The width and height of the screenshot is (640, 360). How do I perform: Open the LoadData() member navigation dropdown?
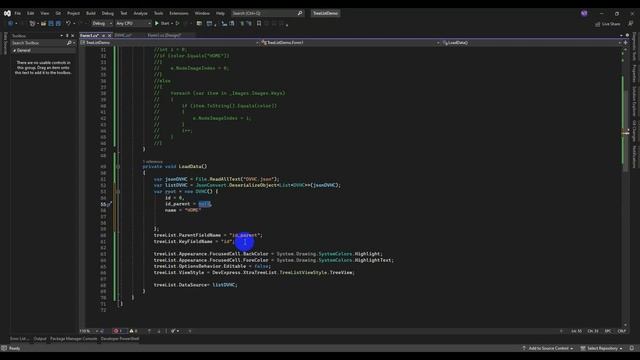[x=531, y=42]
